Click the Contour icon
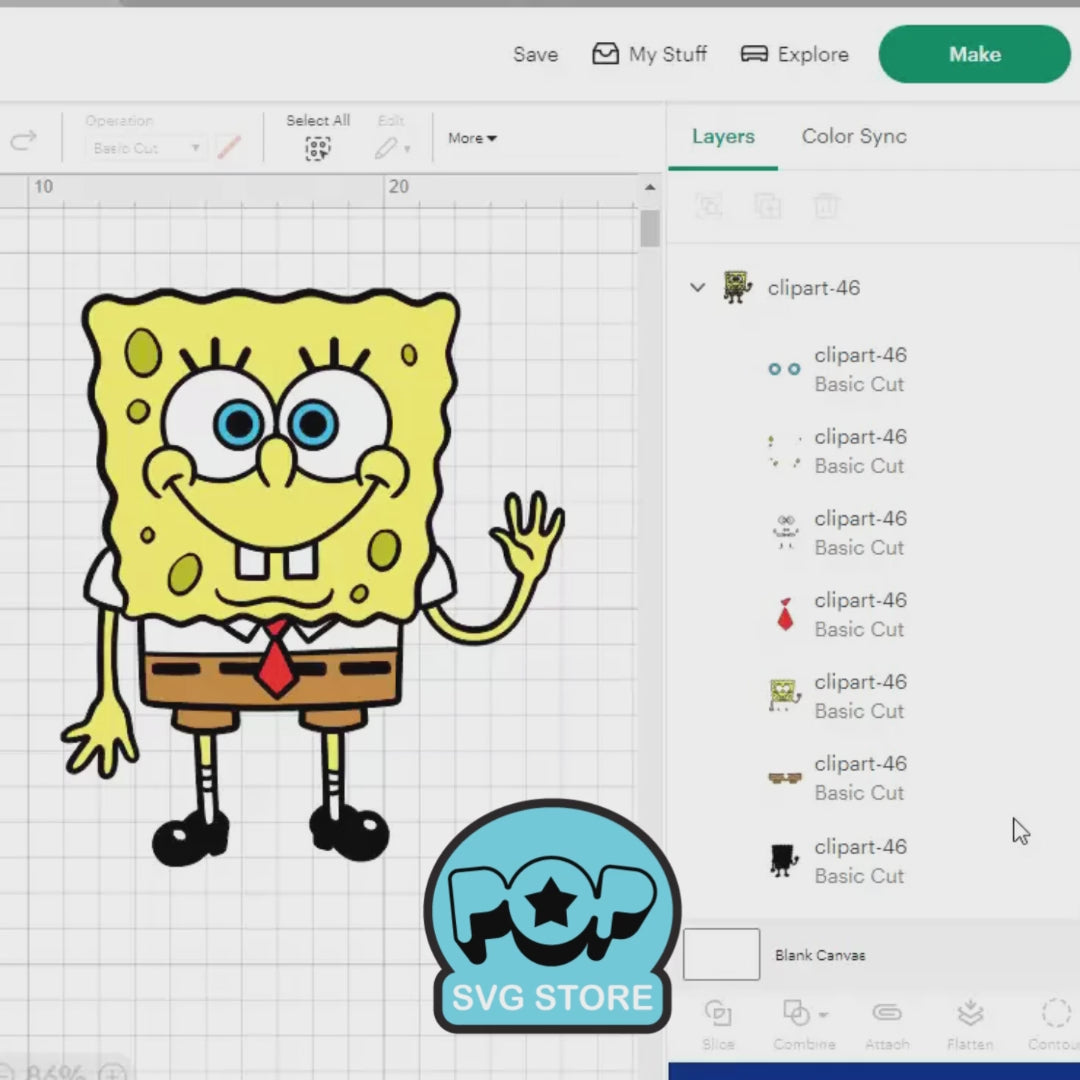The image size is (1080, 1080). (x=1055, y=1013)
